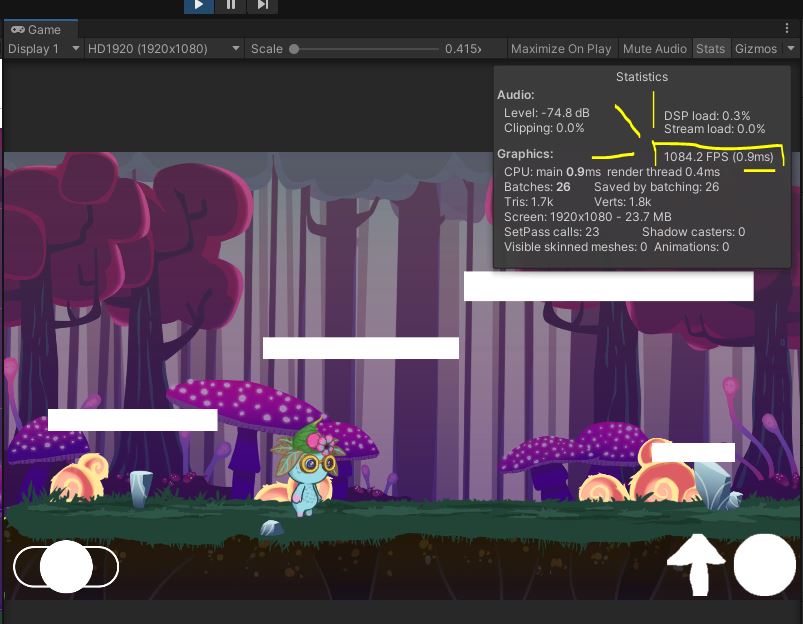
Task: Switch to the Game tab
Action: [42, 30]
